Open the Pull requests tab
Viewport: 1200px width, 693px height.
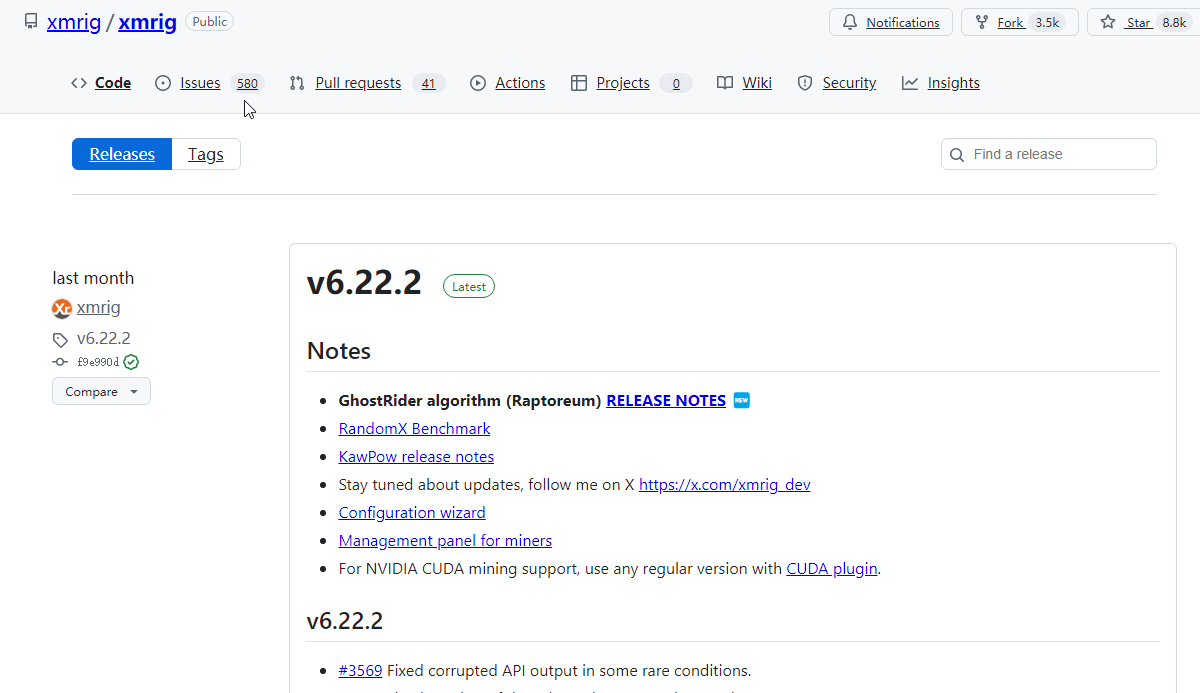357,83
